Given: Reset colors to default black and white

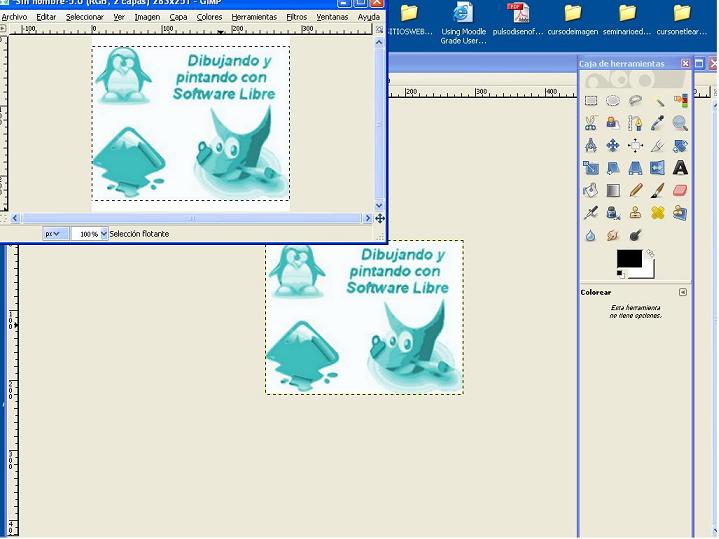Looking at the screenshot, I should [x=620, y=274].
